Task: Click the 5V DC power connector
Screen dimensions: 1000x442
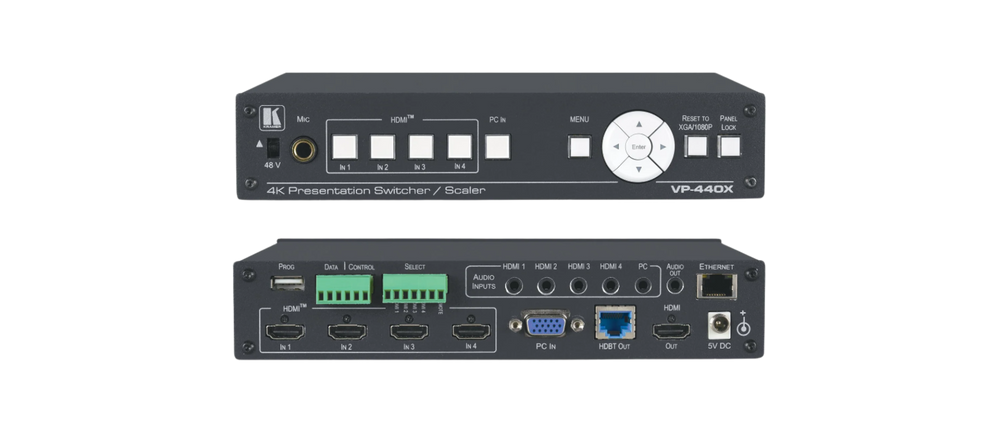Action: tap(718, 325)
